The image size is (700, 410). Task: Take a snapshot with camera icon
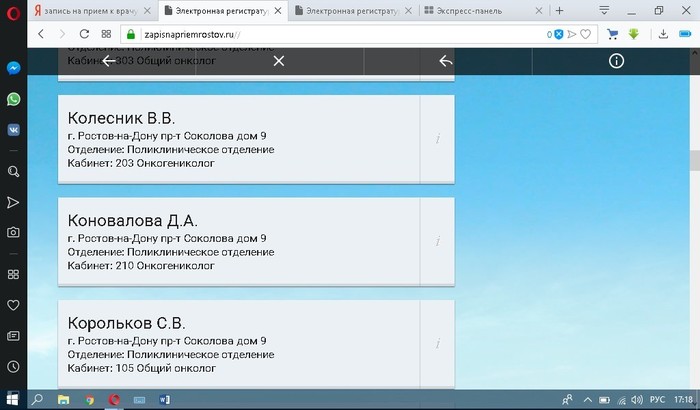(x=14, y=232)
